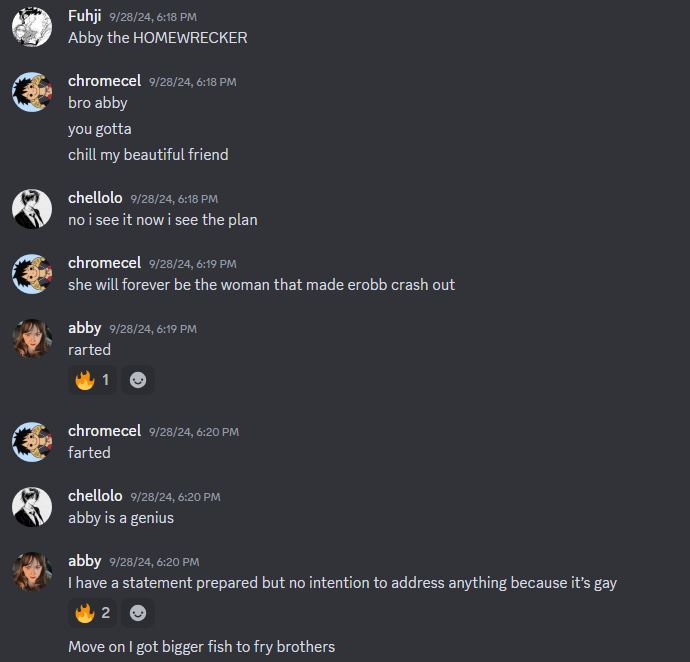This screenshot has width=690, height=662.
Task: Click the chromecel username above 'farted'
Action: (x=104, y=431)
